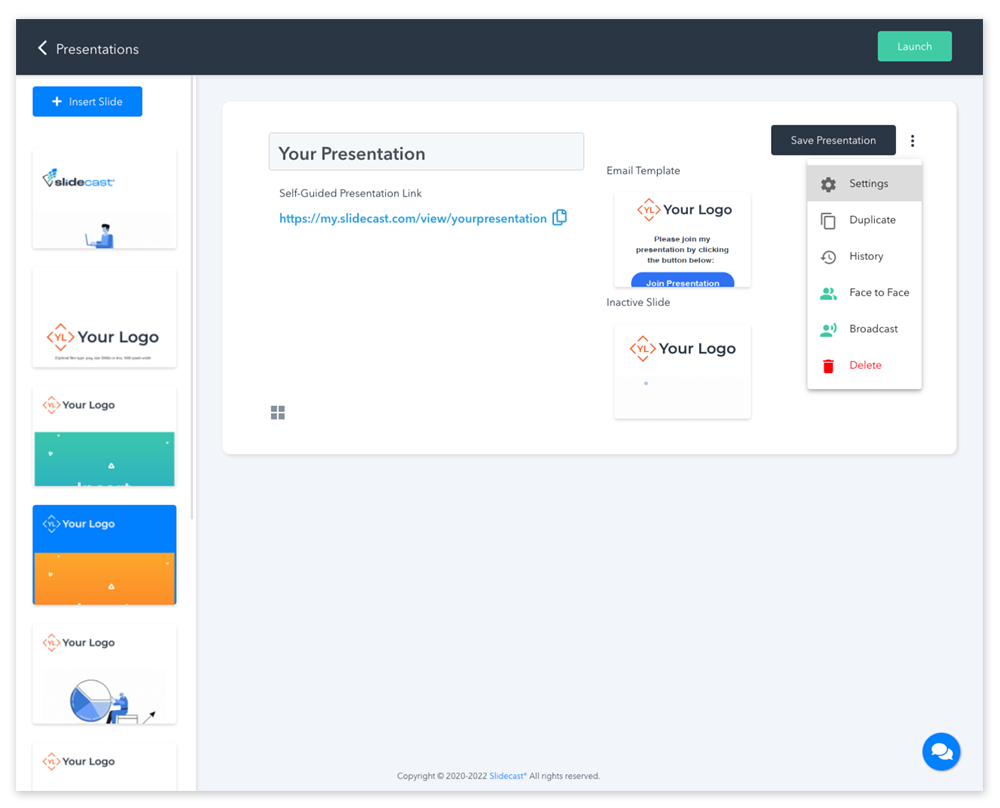The width and height of the screenshot is (1000, 808).
Task: Click the Email Template label
Action: coord(643,170)
